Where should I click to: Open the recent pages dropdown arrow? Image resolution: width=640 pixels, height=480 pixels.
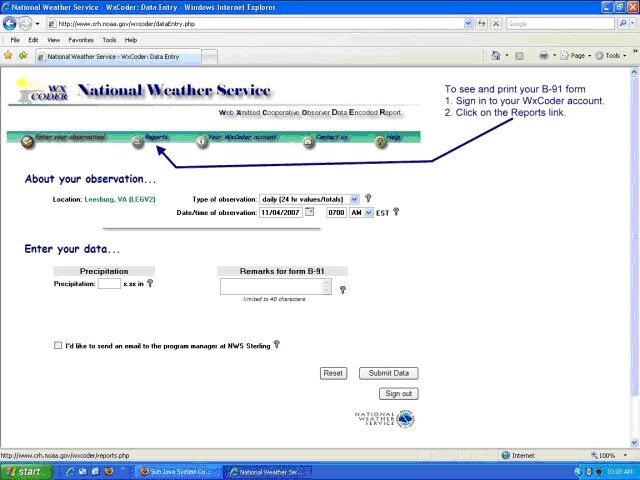click(x=38, y=24)
